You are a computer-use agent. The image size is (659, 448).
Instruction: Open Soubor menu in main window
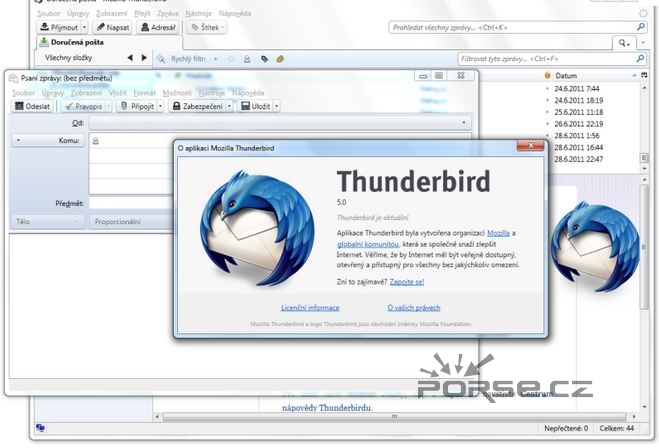49,13
